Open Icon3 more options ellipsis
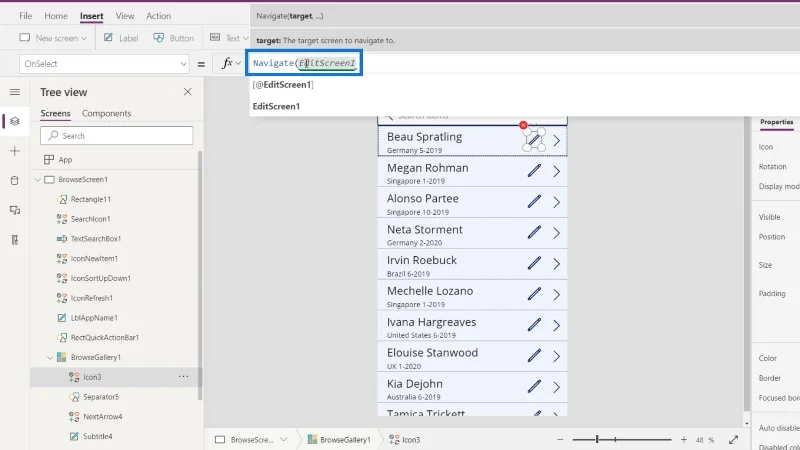Viewport: 800px width, 450px height. pos(183,377)
